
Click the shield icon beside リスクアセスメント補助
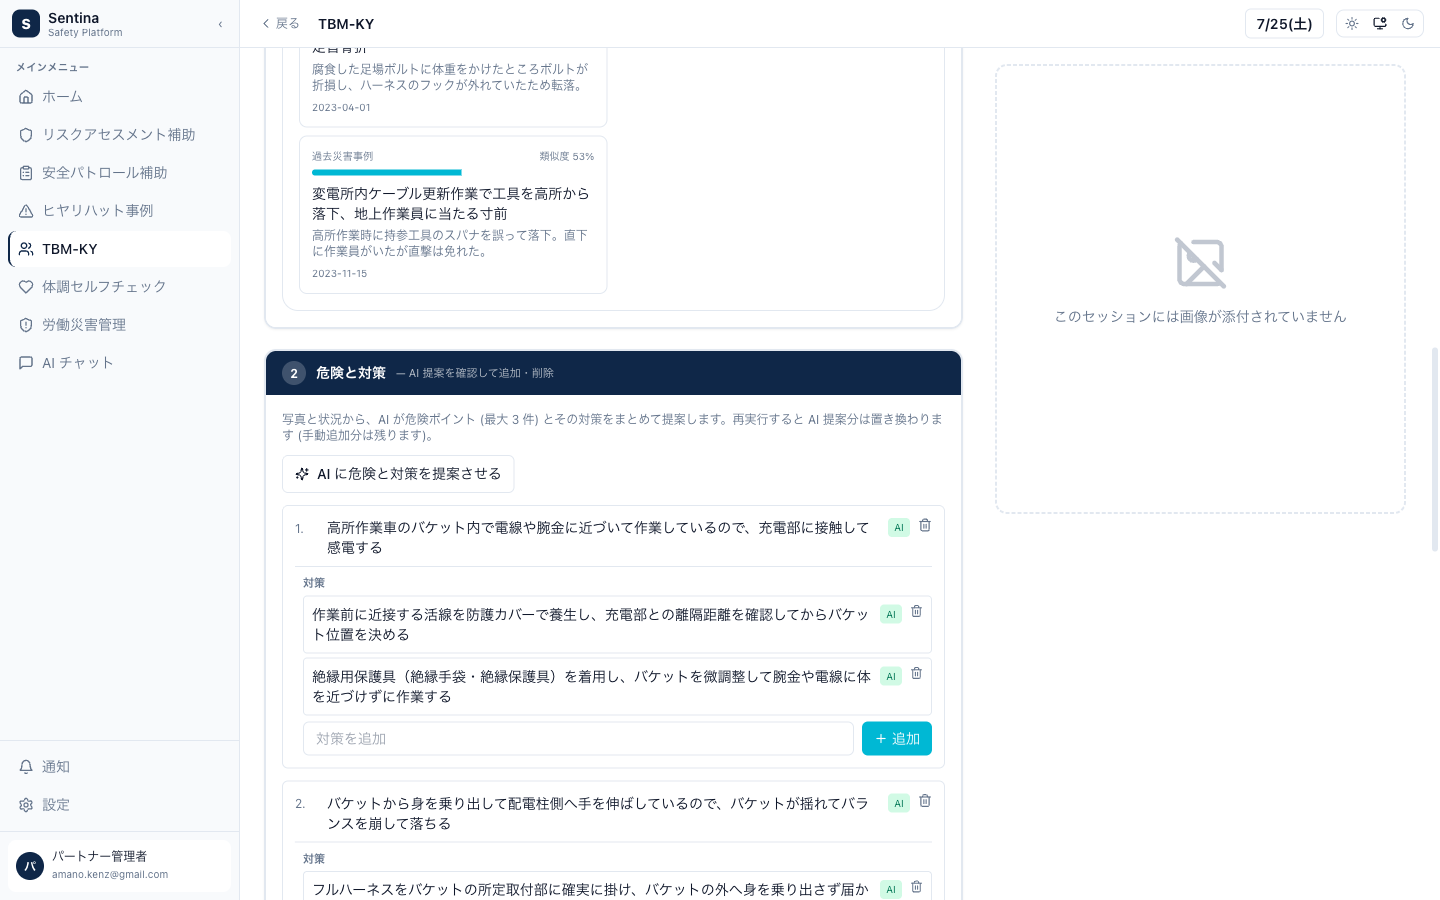coord(26,135)
